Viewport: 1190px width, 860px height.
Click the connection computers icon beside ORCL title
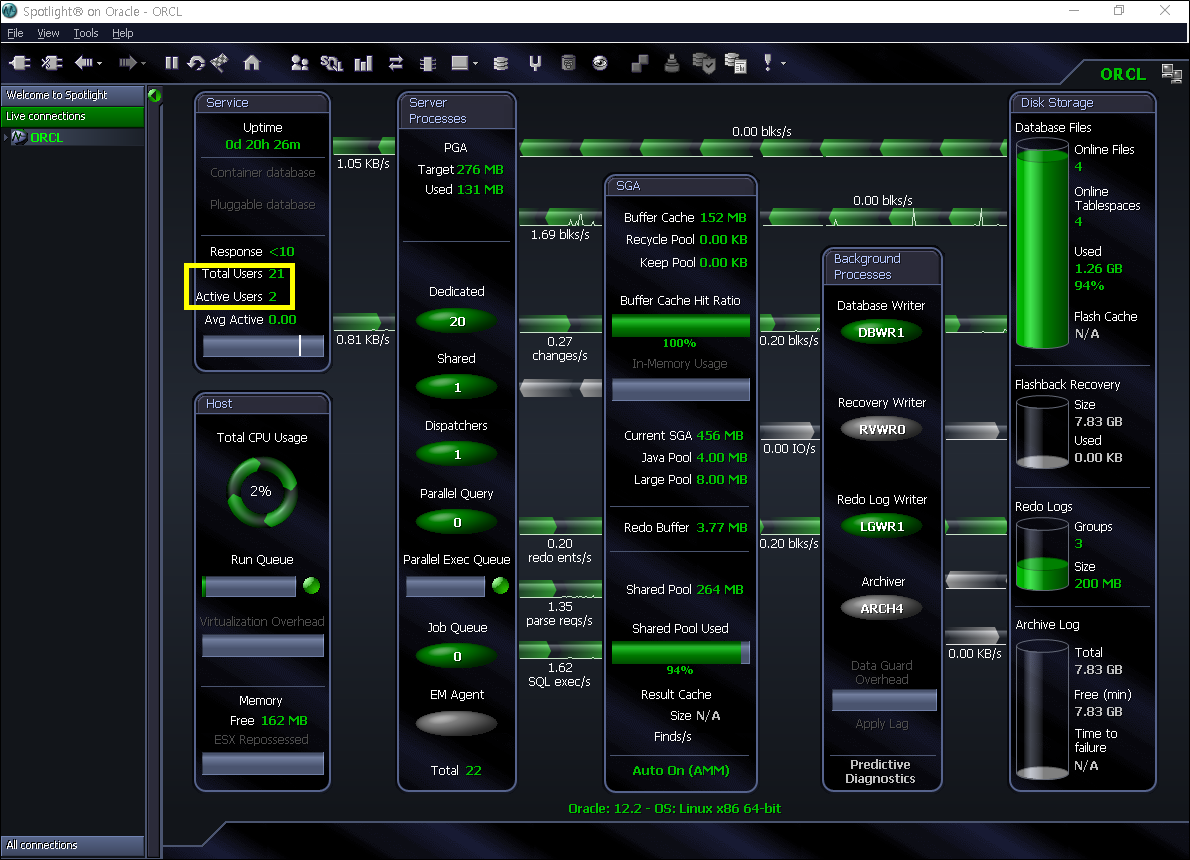(1171, 74)
